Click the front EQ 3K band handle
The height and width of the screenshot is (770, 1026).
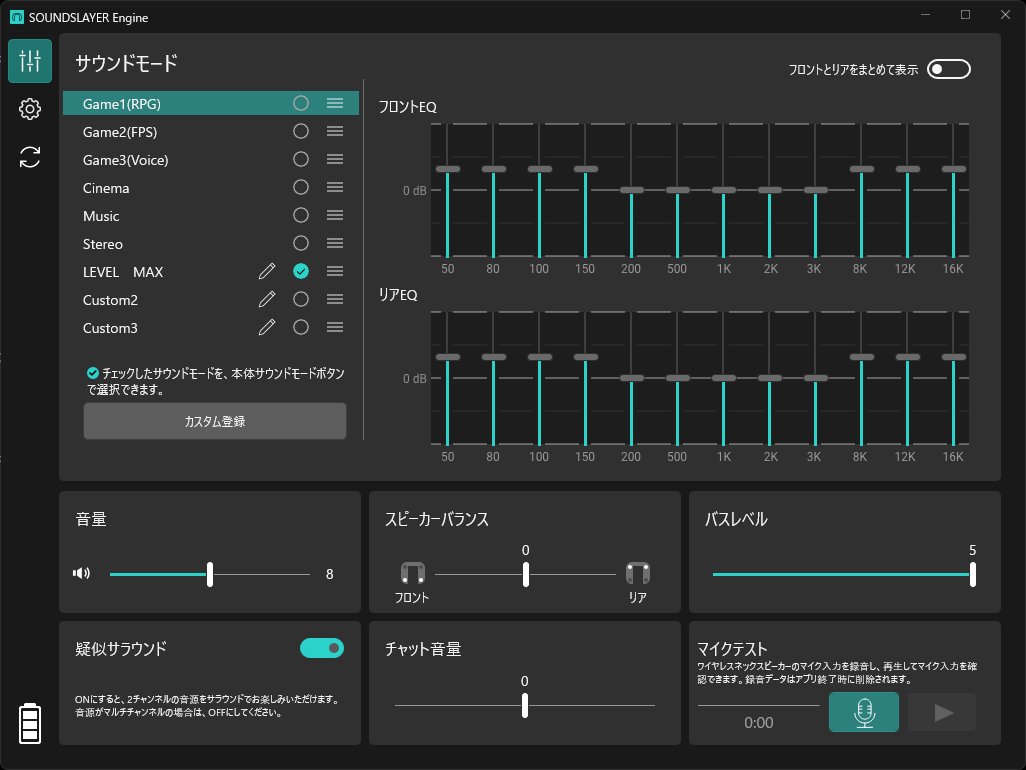point(815,190)
